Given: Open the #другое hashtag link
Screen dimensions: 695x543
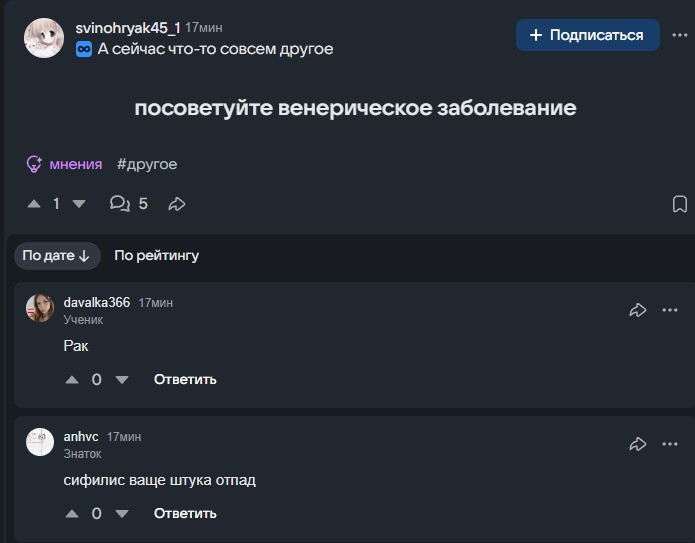Looking at the screenshot, I should (147, 164).
